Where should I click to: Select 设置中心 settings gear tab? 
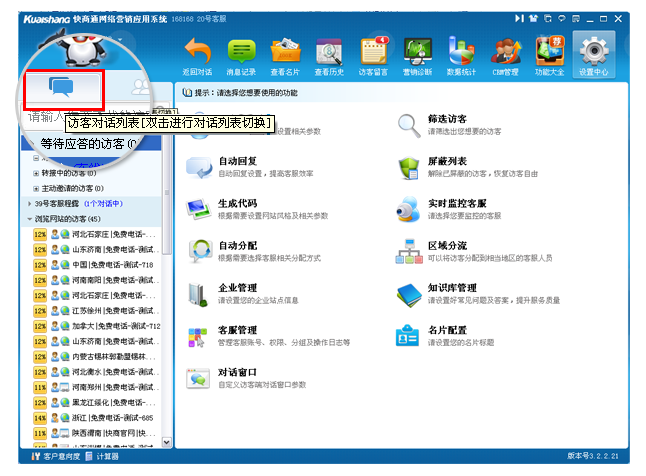[594, 51]
